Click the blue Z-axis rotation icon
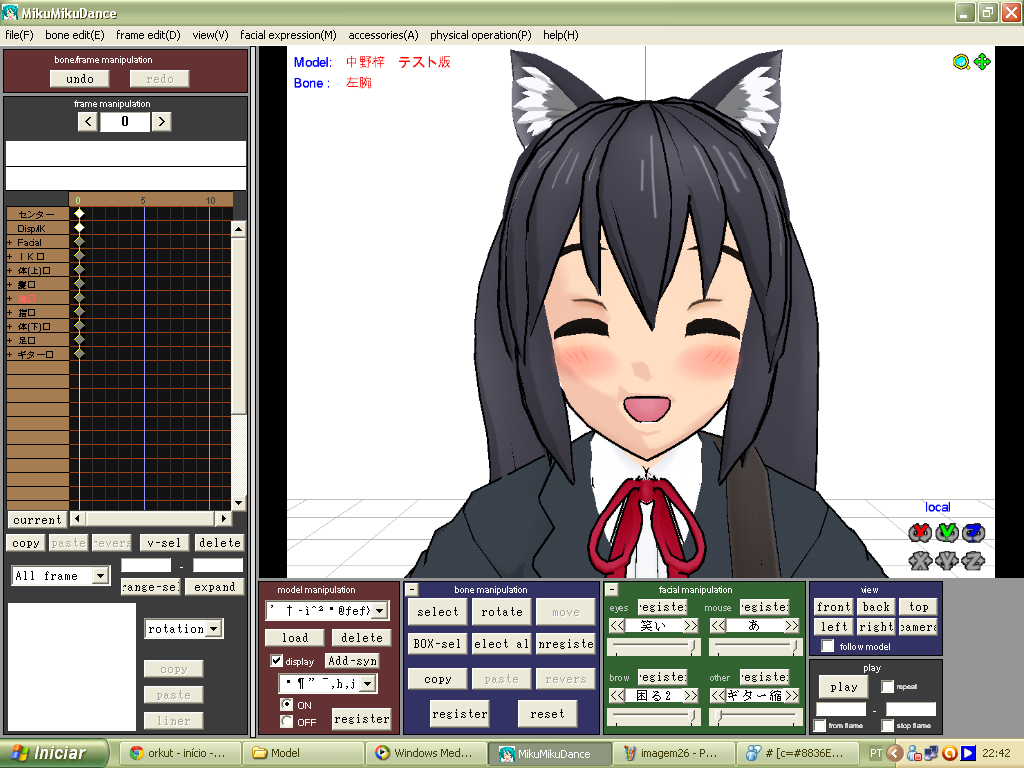The width and height of the screenshot is (1024, 768). pyautogui.click(x=973, y=533)
